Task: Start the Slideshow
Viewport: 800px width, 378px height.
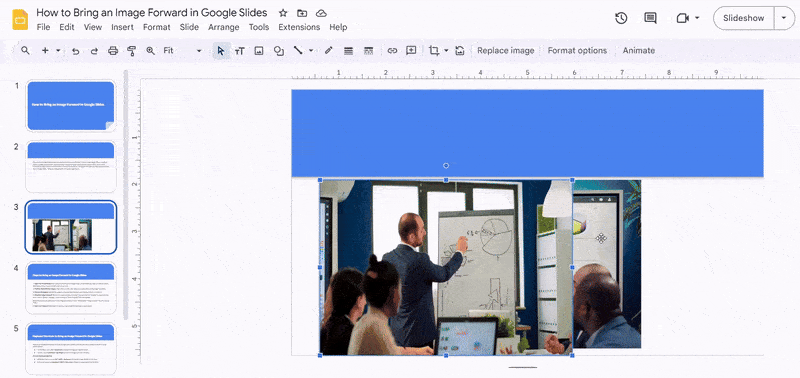Action: (x=743, y=18)
